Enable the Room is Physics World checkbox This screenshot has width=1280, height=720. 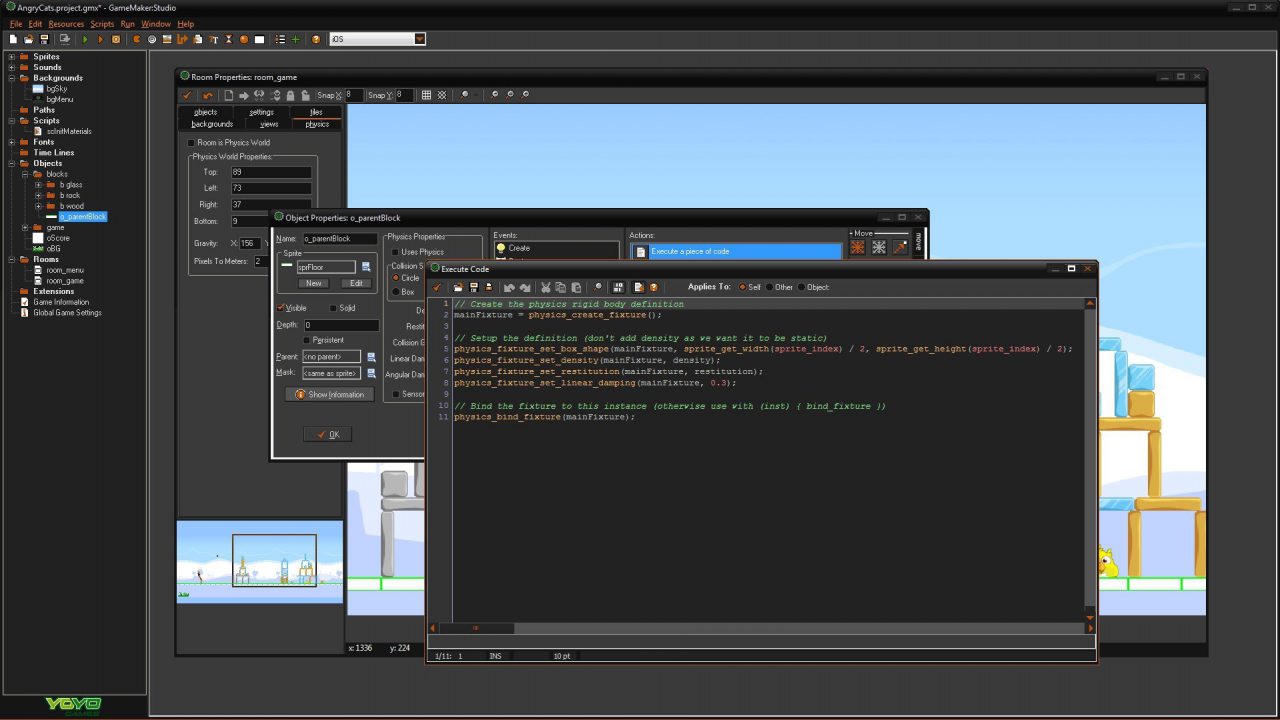(x=190, y=143)
